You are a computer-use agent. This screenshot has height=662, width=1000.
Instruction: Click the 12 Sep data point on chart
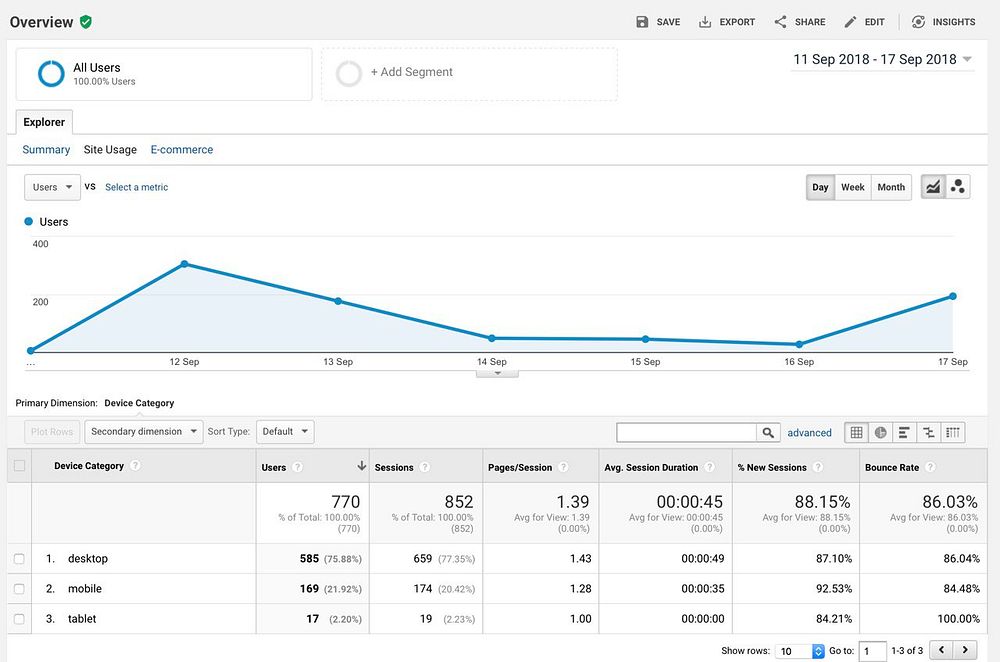pyautogui.click(x=184, y=263)
